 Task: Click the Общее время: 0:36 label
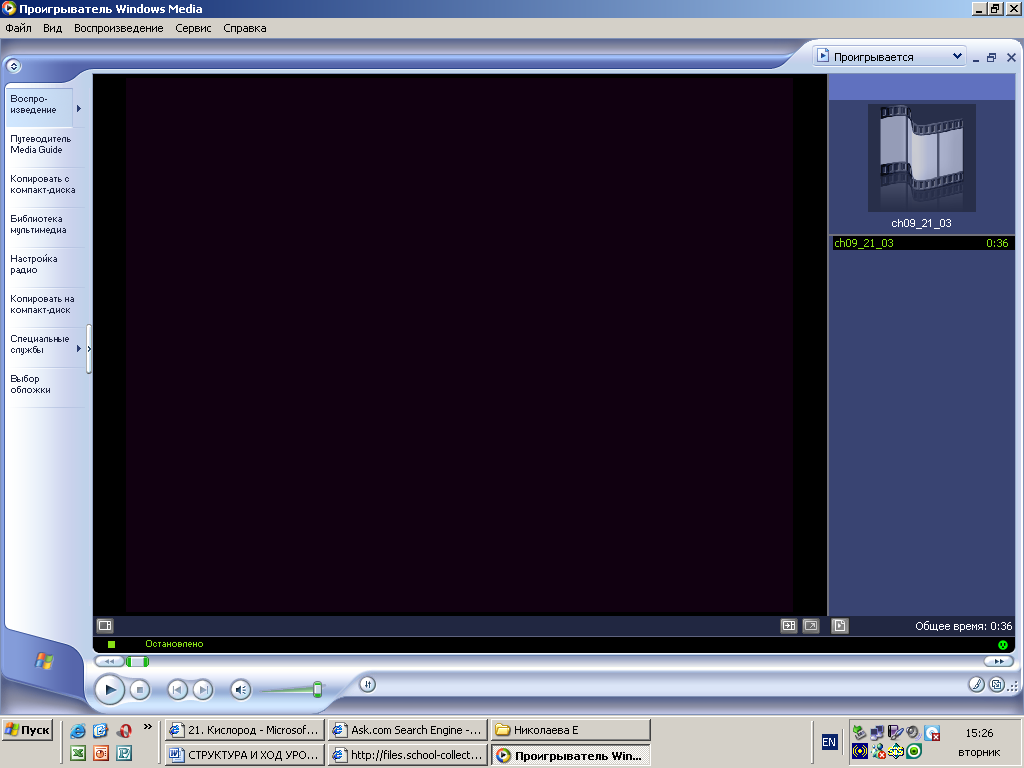pyautogui.click(x=963, y=626)
